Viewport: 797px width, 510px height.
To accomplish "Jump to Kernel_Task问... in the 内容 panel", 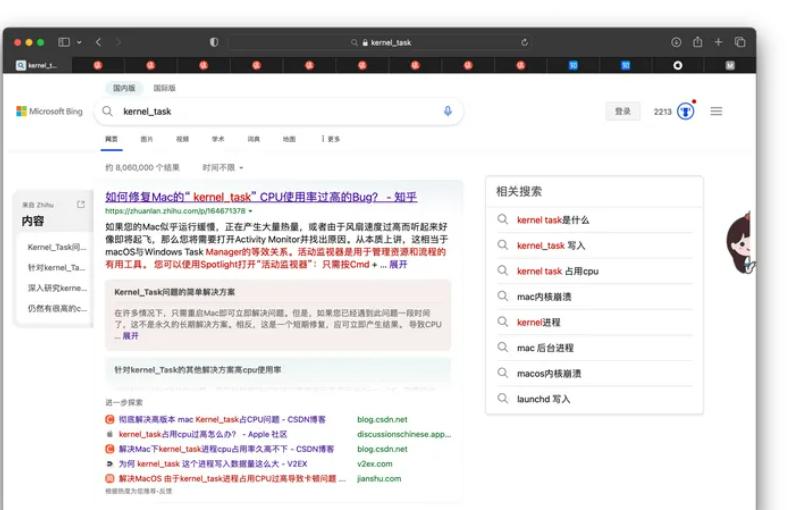I will pyautogui.click(x=57, y=247).
